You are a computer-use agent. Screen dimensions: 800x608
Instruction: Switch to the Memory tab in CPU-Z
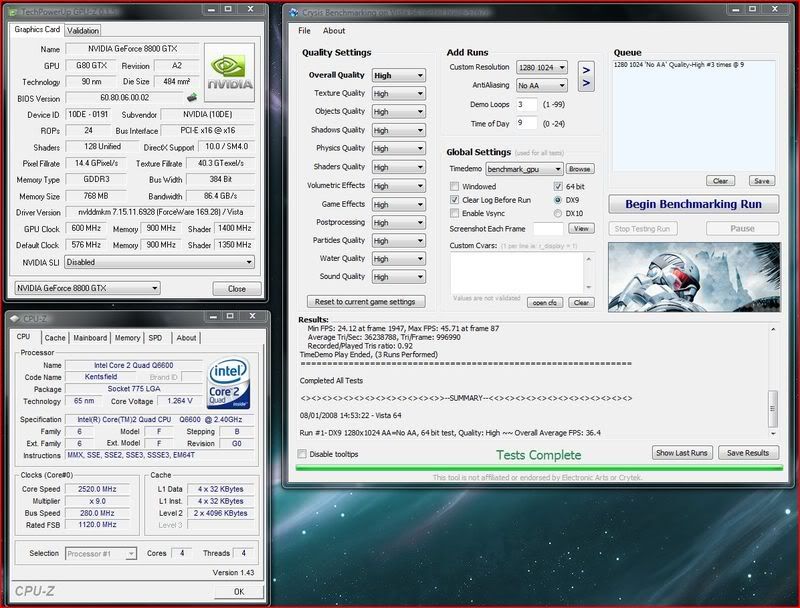pos(127,338)
